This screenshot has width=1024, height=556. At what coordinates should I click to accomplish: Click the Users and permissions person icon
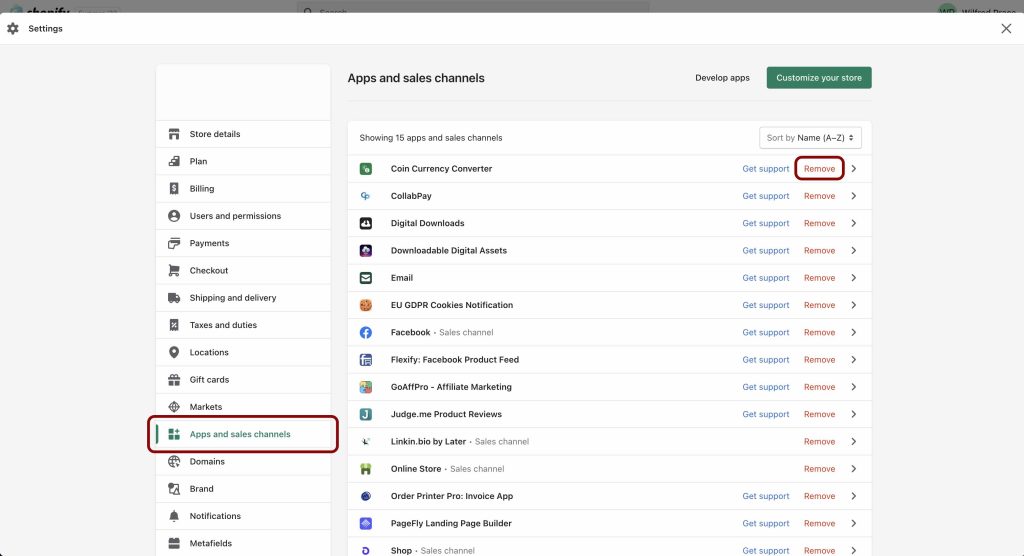pyautogui.click(x=174, y=216)
